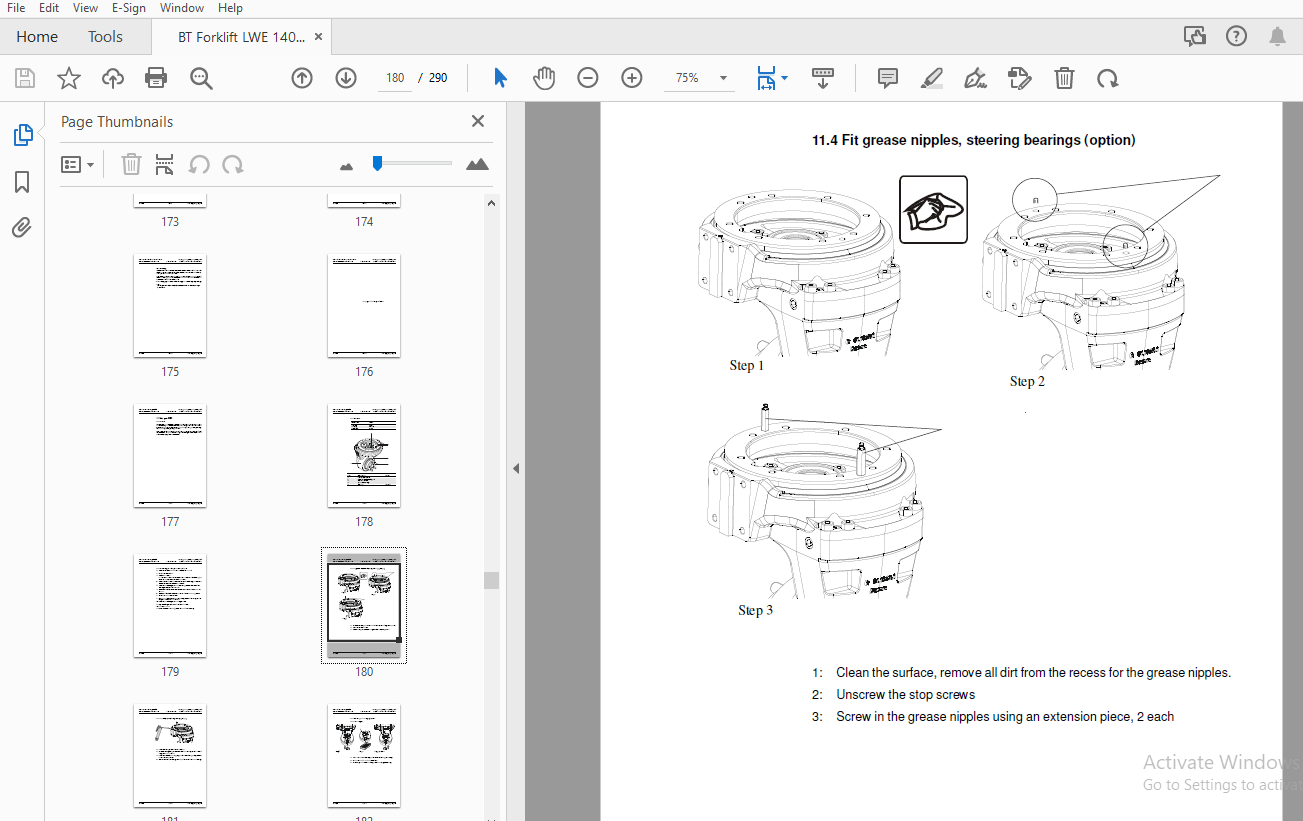Select page 176 thumbnail
The image size is (1303, 821).
tap(364, 306)
